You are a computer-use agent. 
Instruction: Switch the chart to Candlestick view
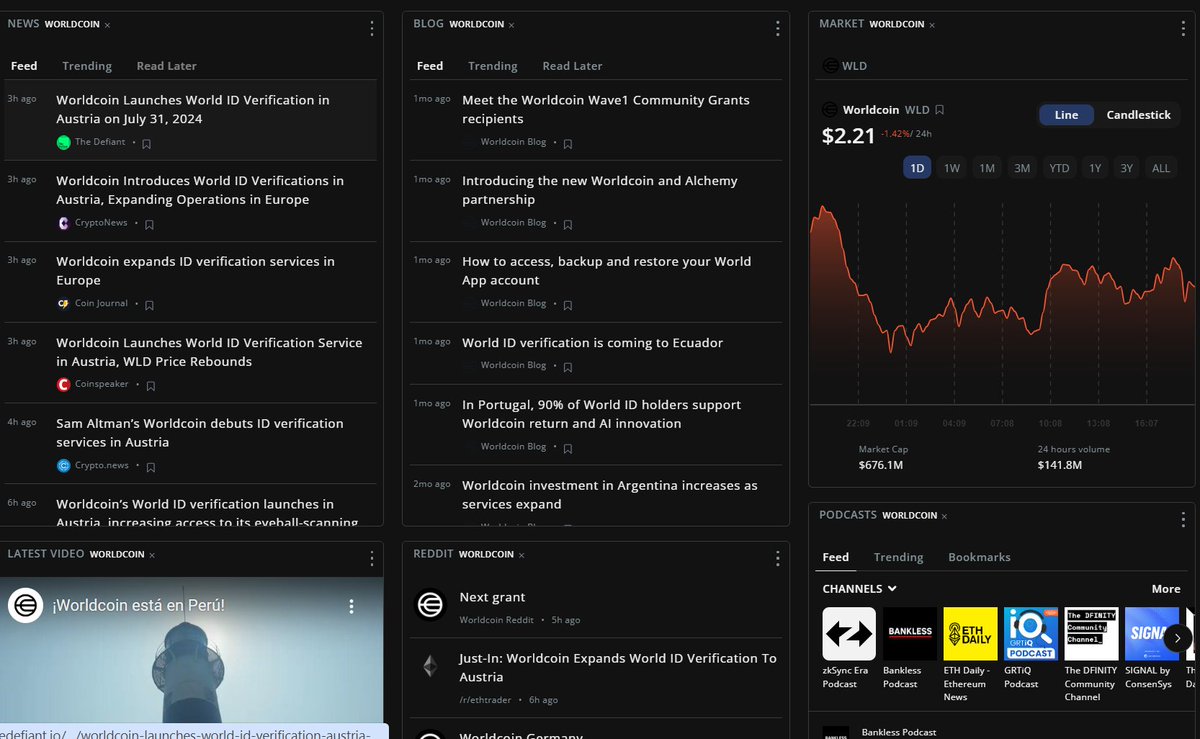[1139, 114]
